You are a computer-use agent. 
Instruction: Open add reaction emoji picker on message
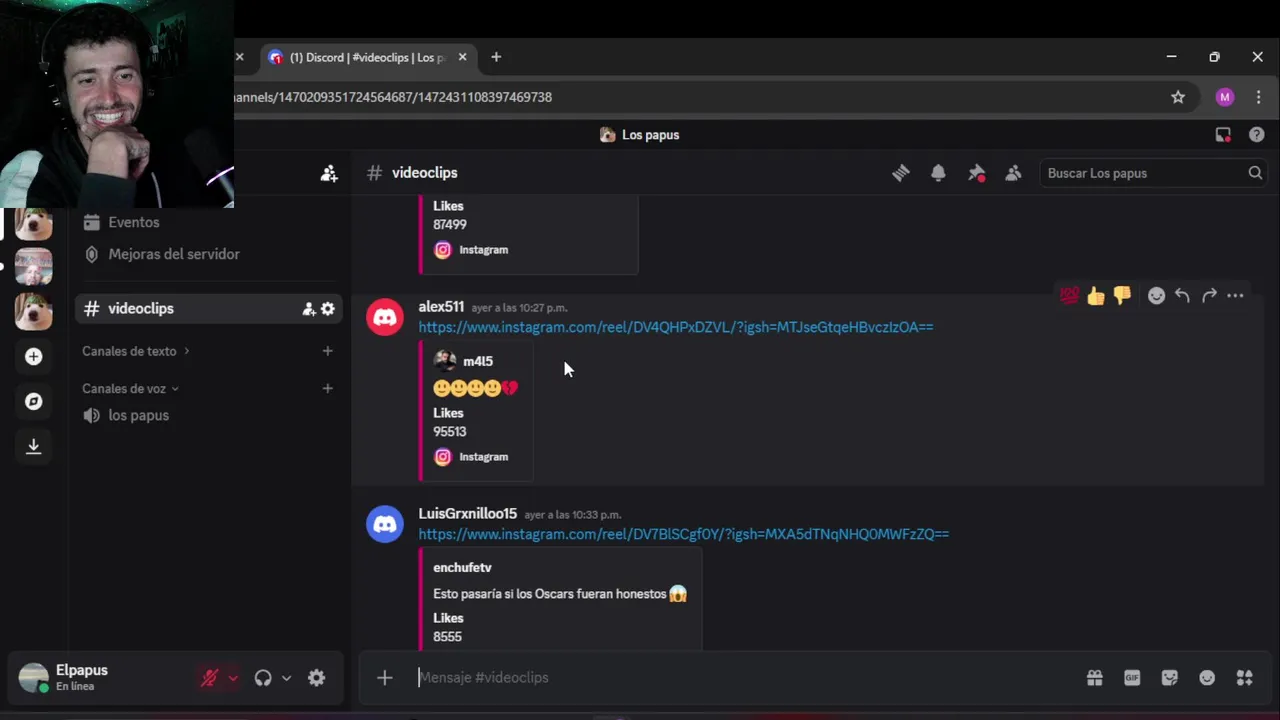(1156, 295)
